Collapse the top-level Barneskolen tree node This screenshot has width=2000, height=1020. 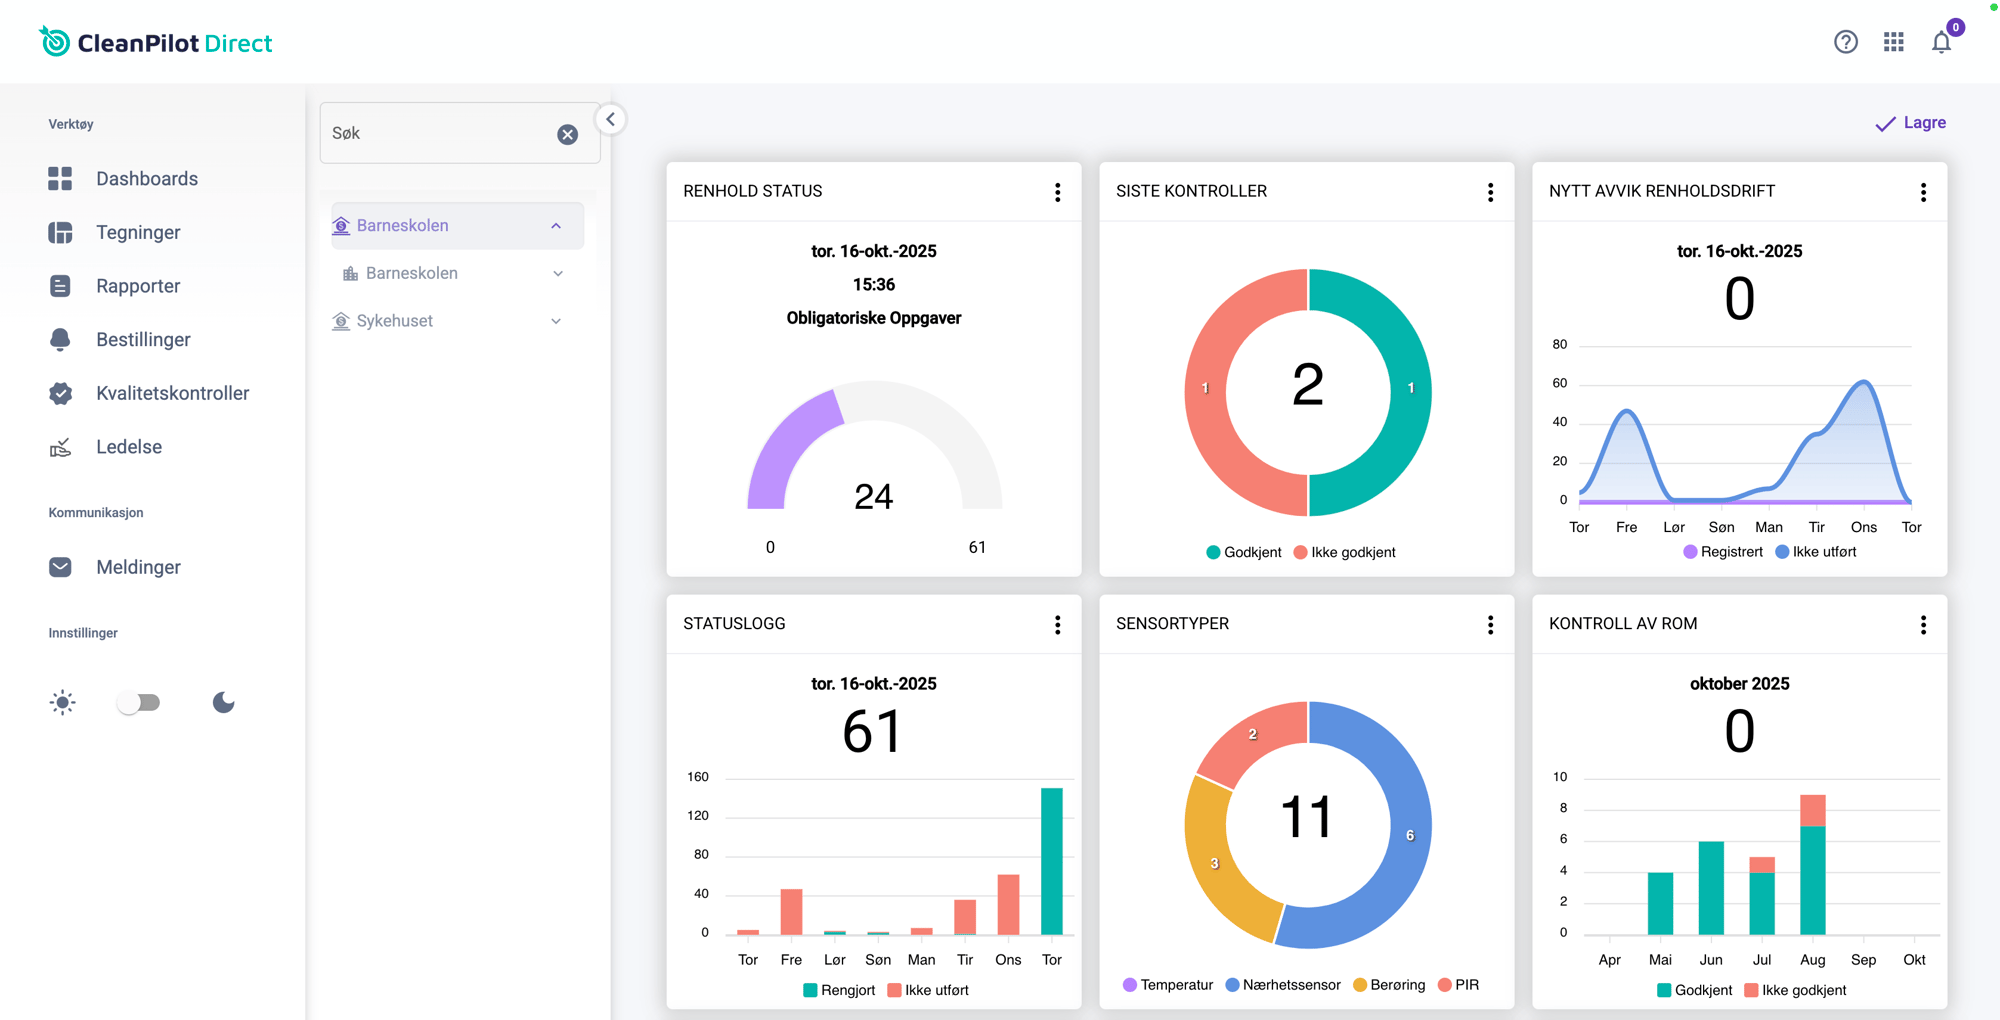556,226
